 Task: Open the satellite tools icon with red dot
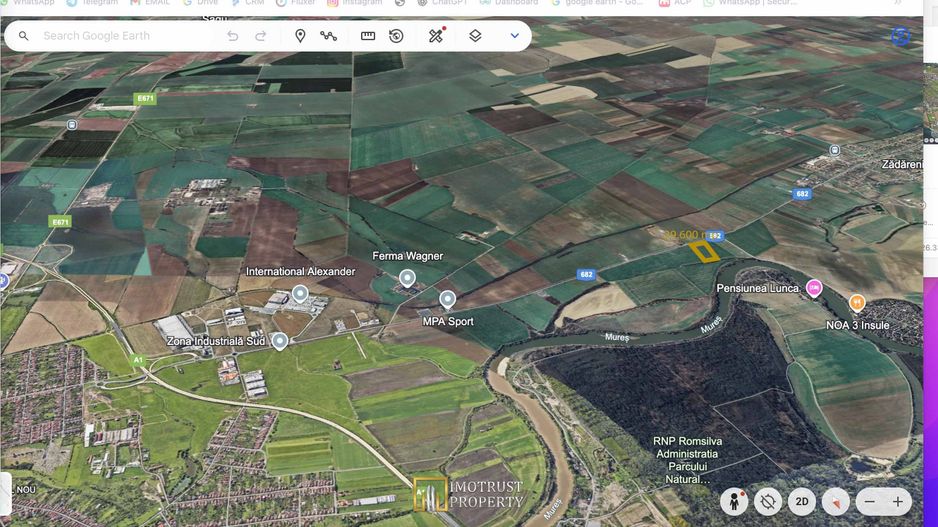(436, 36)
